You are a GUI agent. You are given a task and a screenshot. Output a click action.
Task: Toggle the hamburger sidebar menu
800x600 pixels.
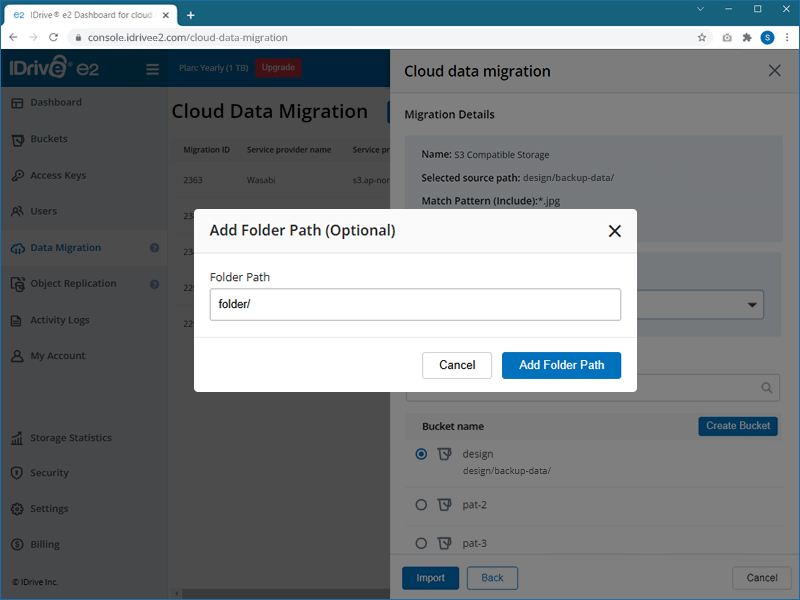pos(153,69)
